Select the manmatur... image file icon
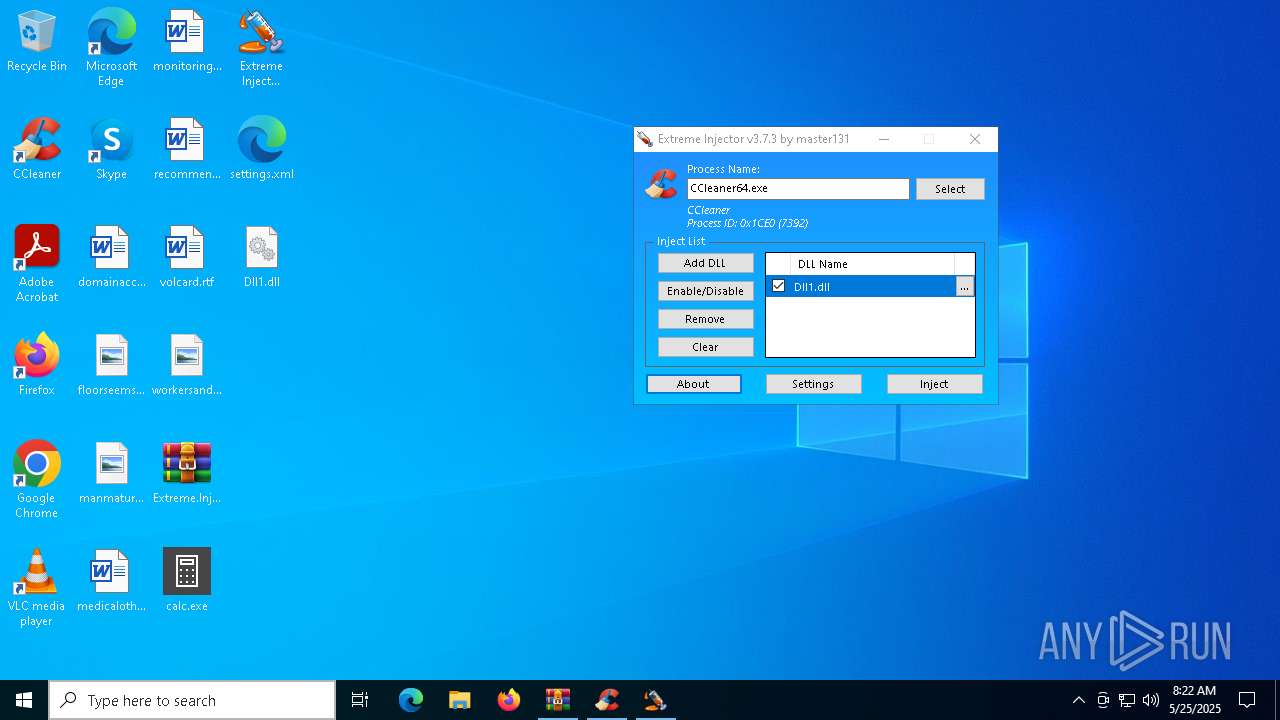 coord(111,474)
